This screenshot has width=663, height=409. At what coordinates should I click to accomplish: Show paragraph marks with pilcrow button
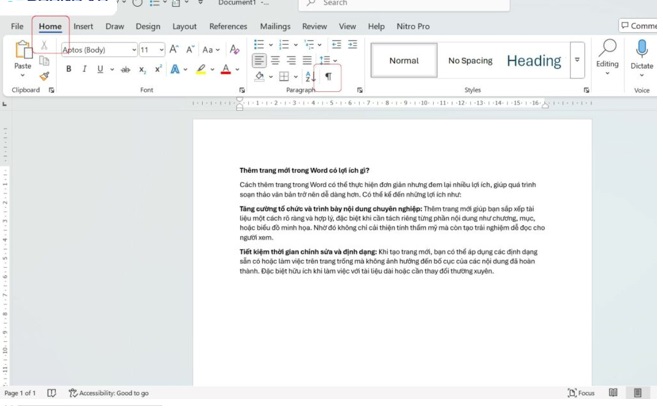(x=328, y=77)
